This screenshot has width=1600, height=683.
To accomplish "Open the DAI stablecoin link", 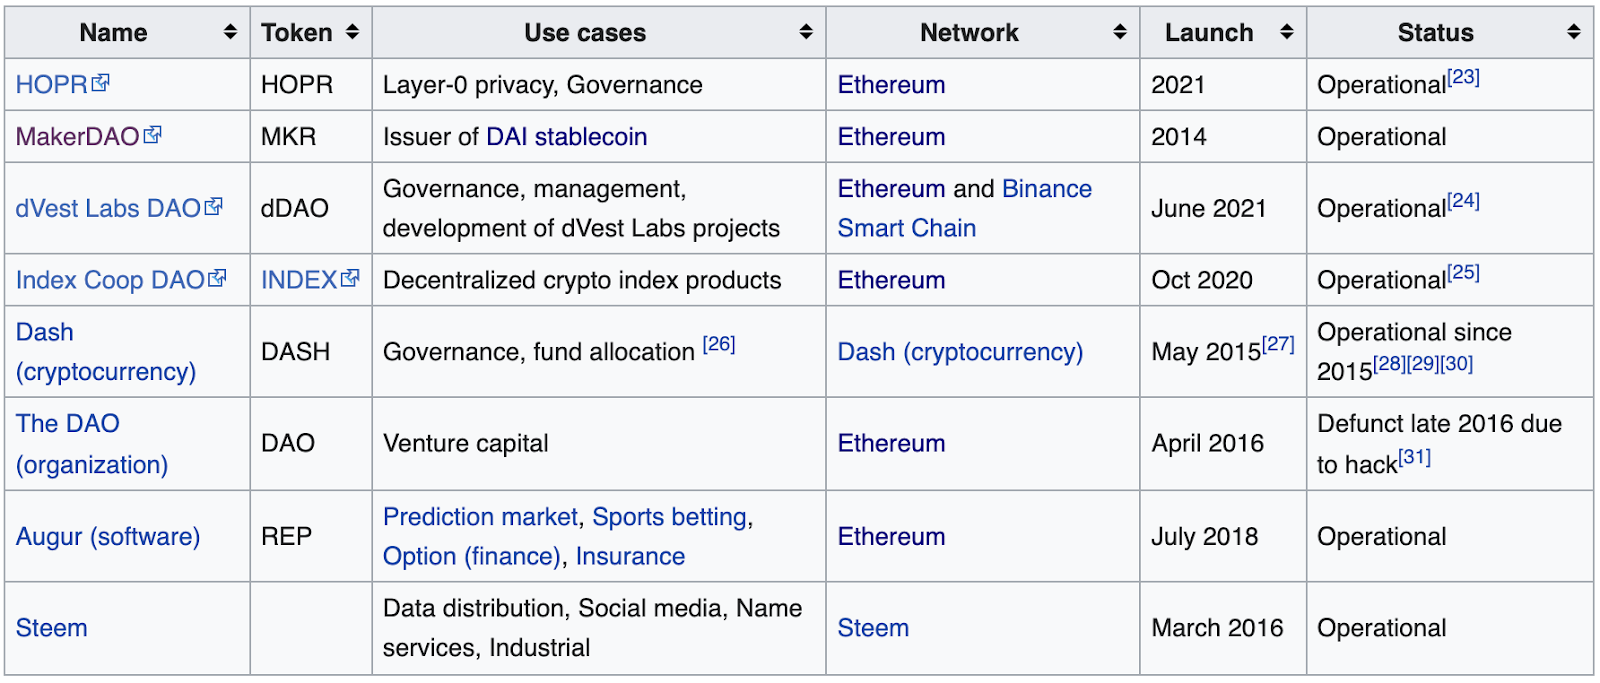I will tap(567, 137).
